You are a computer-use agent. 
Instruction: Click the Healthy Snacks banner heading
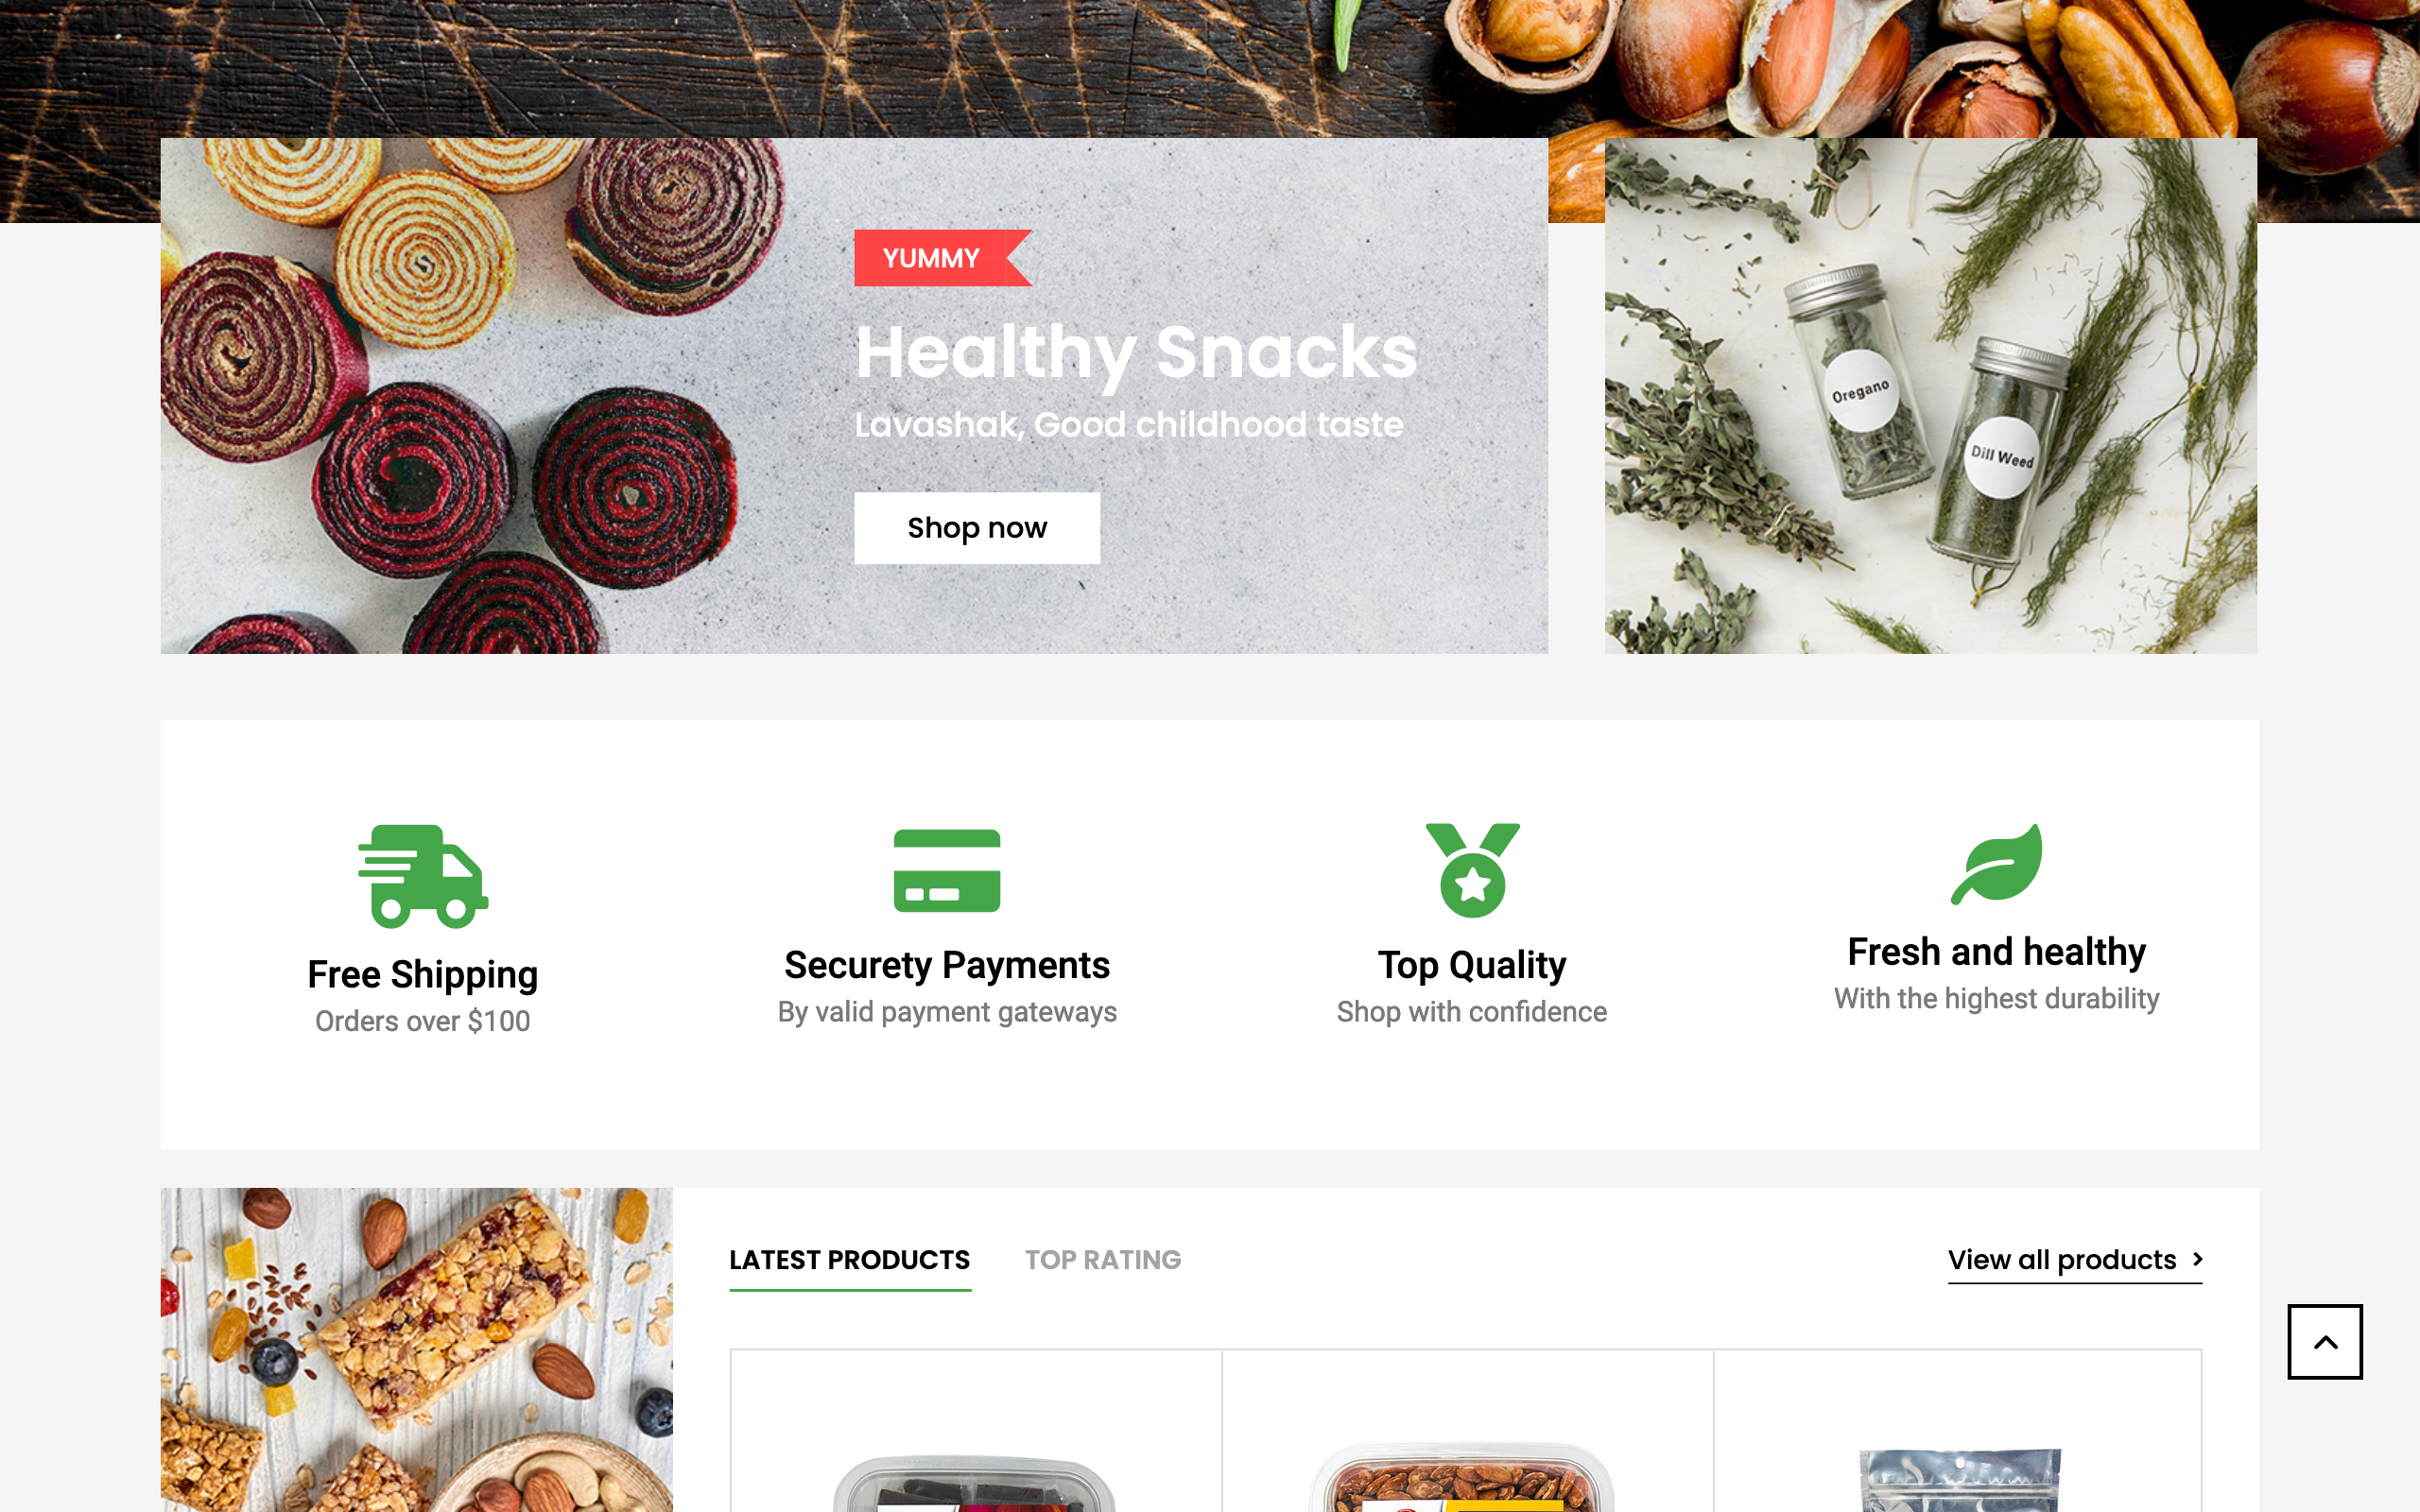[1136, 352]
